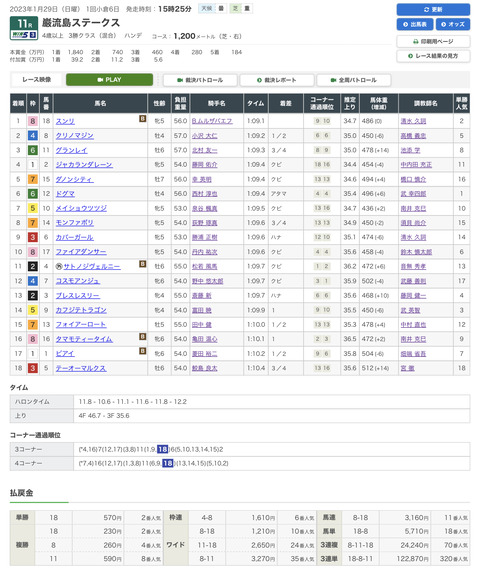Click the blue 更新 refresh button
The image size is (480, 573).
(433, 10)
